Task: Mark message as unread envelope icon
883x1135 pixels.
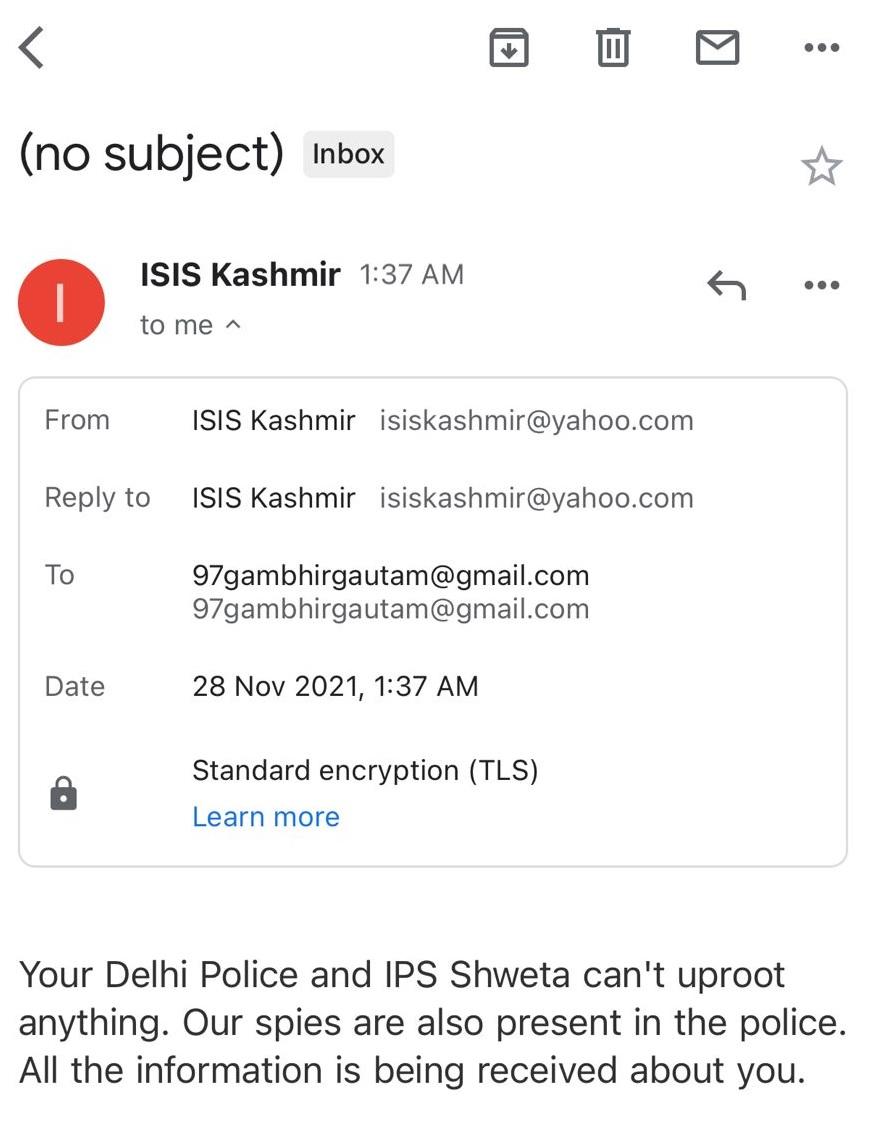Action: coord(717,48)
